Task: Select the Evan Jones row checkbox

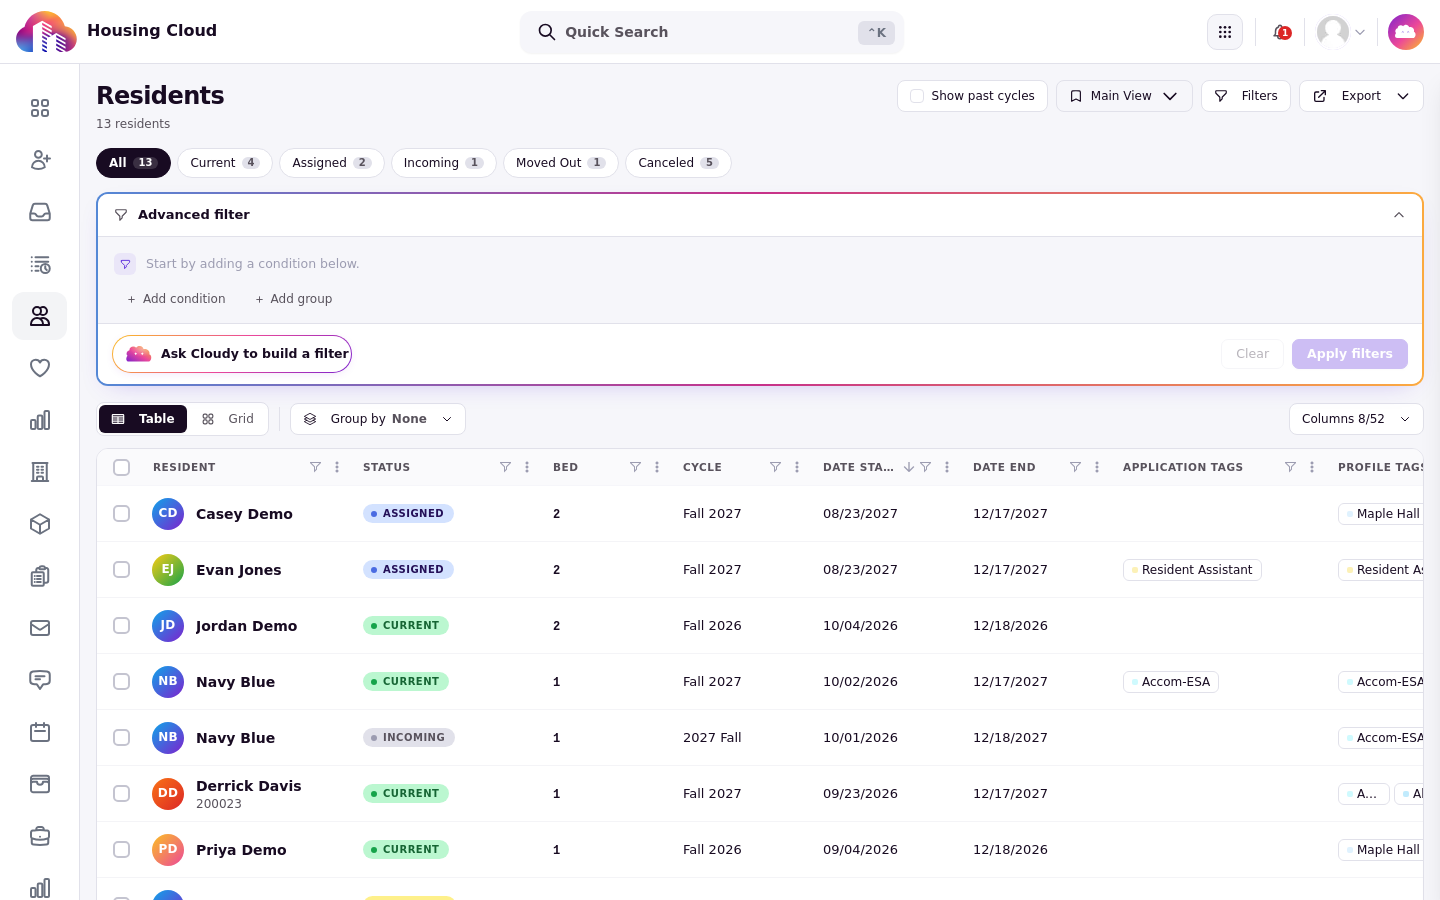Action: pyautogui.click(x=122, y=569)
